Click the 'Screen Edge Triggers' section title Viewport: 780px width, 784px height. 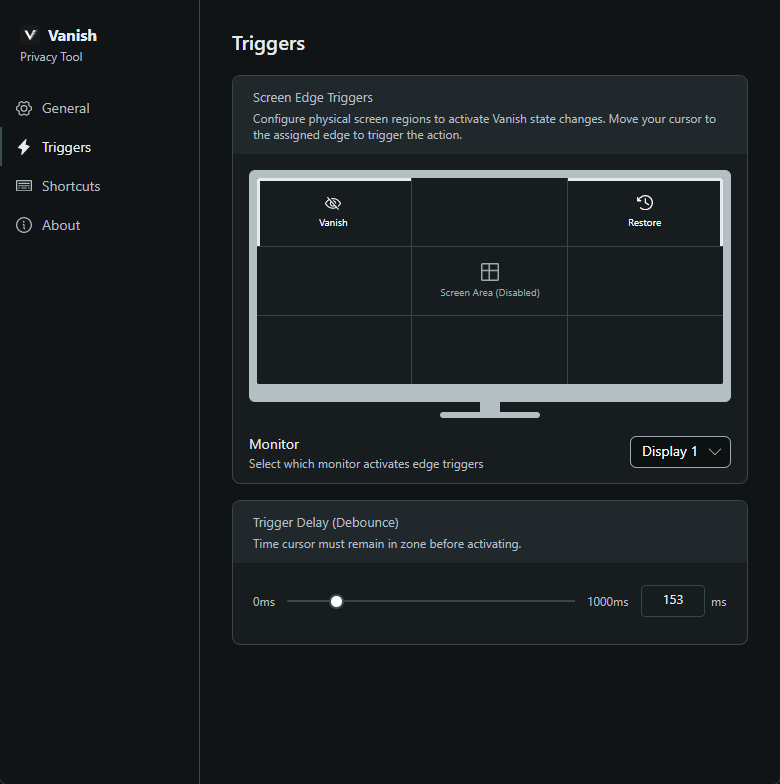click(x=312, y=98)
